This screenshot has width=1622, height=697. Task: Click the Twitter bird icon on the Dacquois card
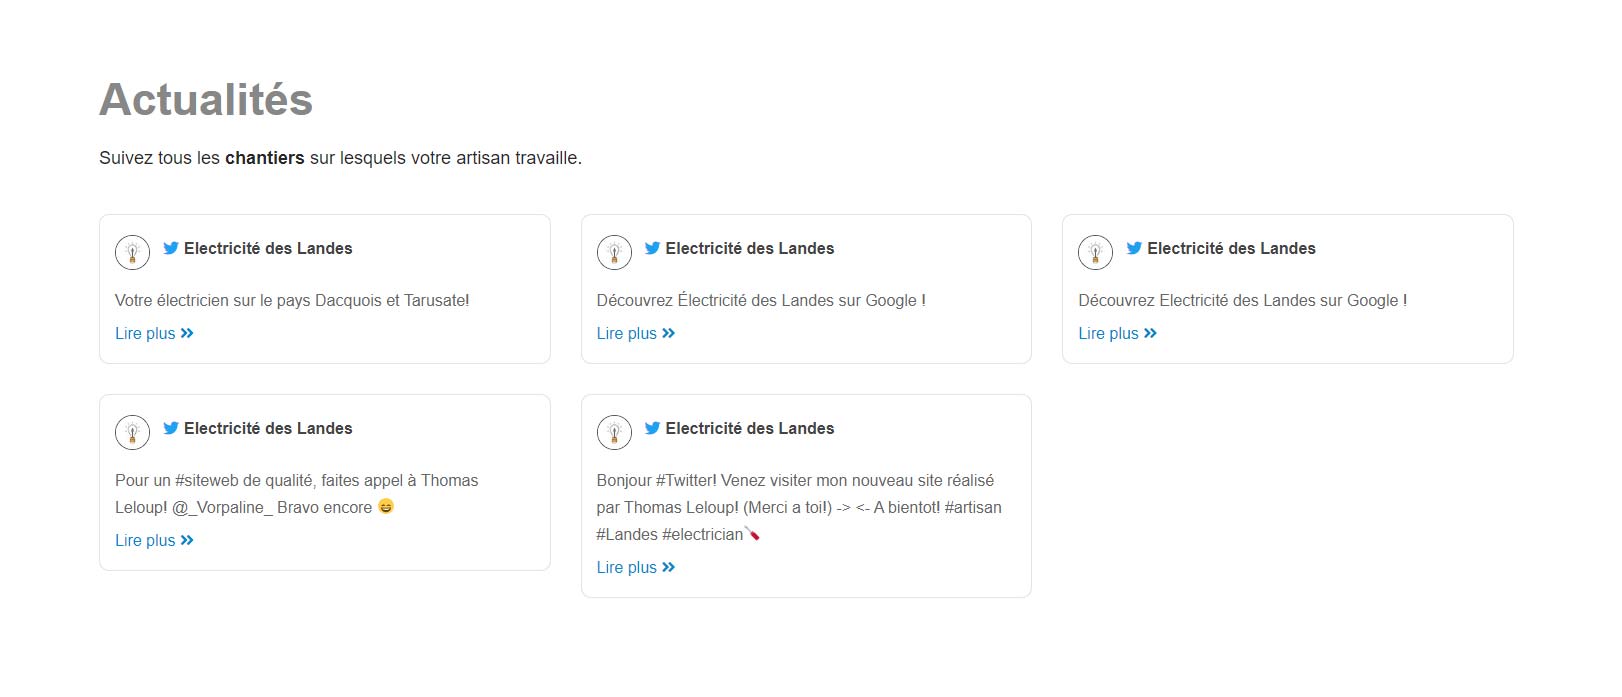click(x=171, y=248)
